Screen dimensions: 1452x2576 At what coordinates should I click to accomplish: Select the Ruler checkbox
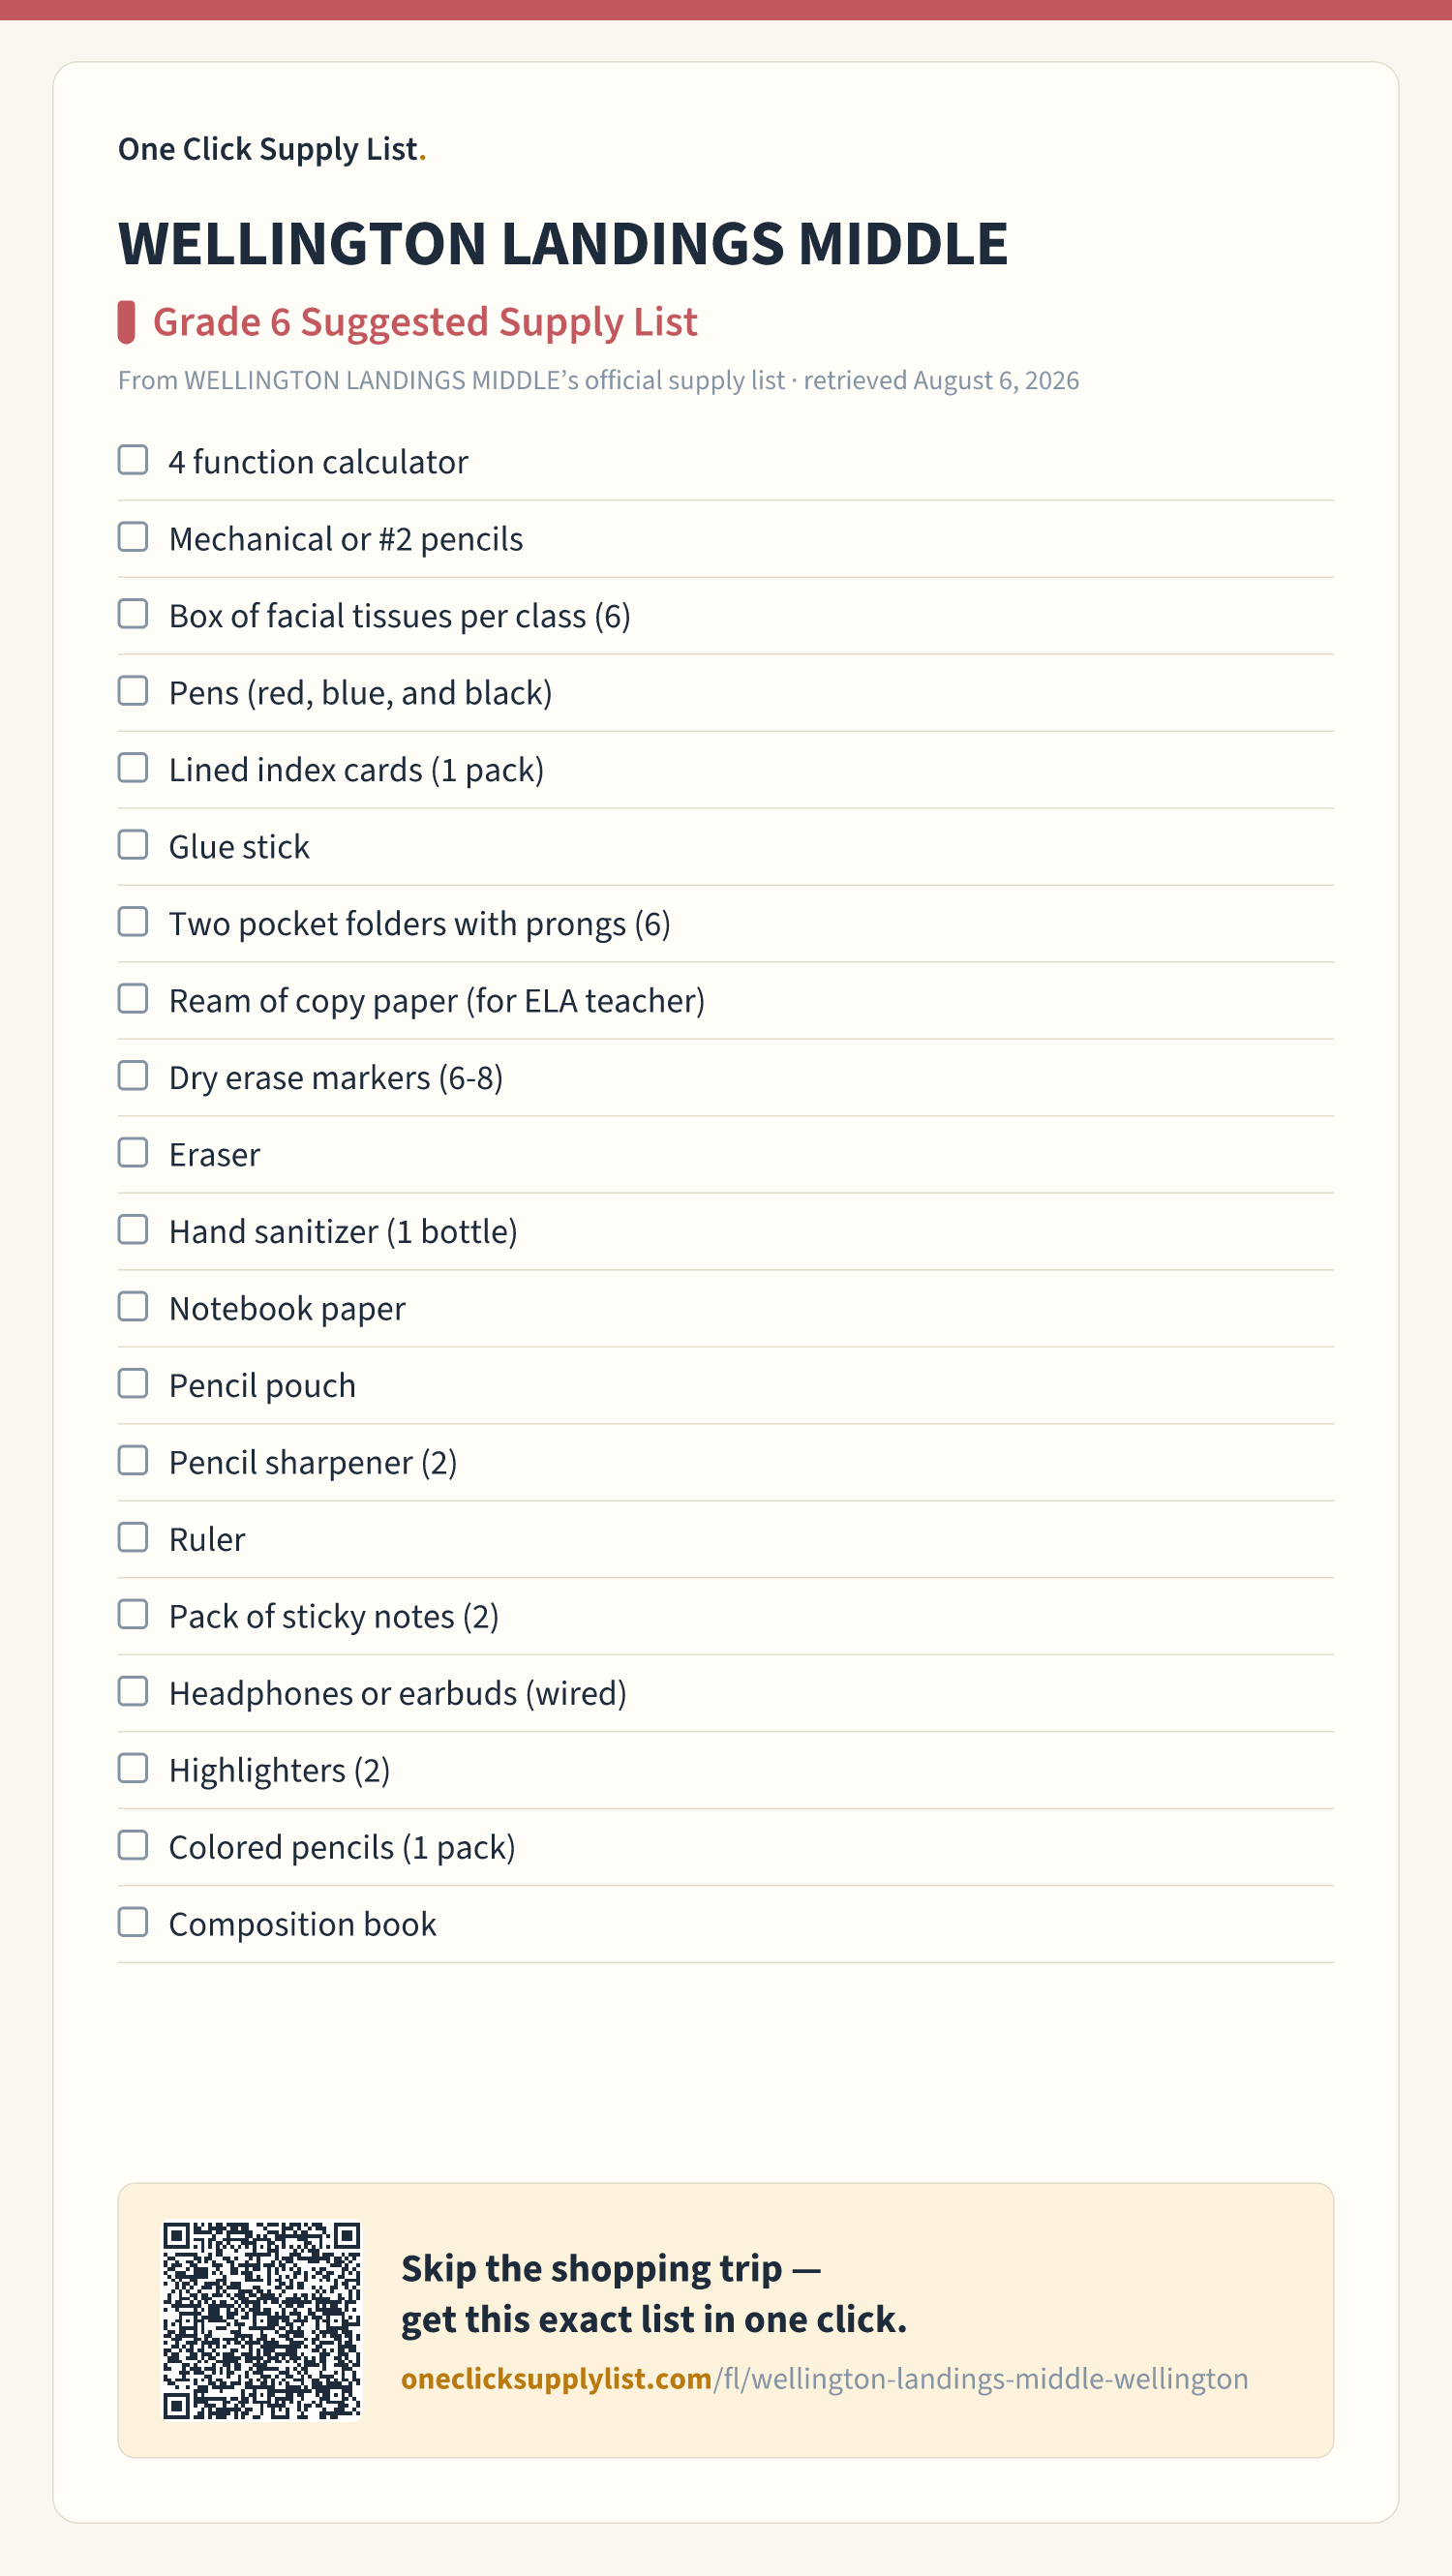[x=133, y=1538]
